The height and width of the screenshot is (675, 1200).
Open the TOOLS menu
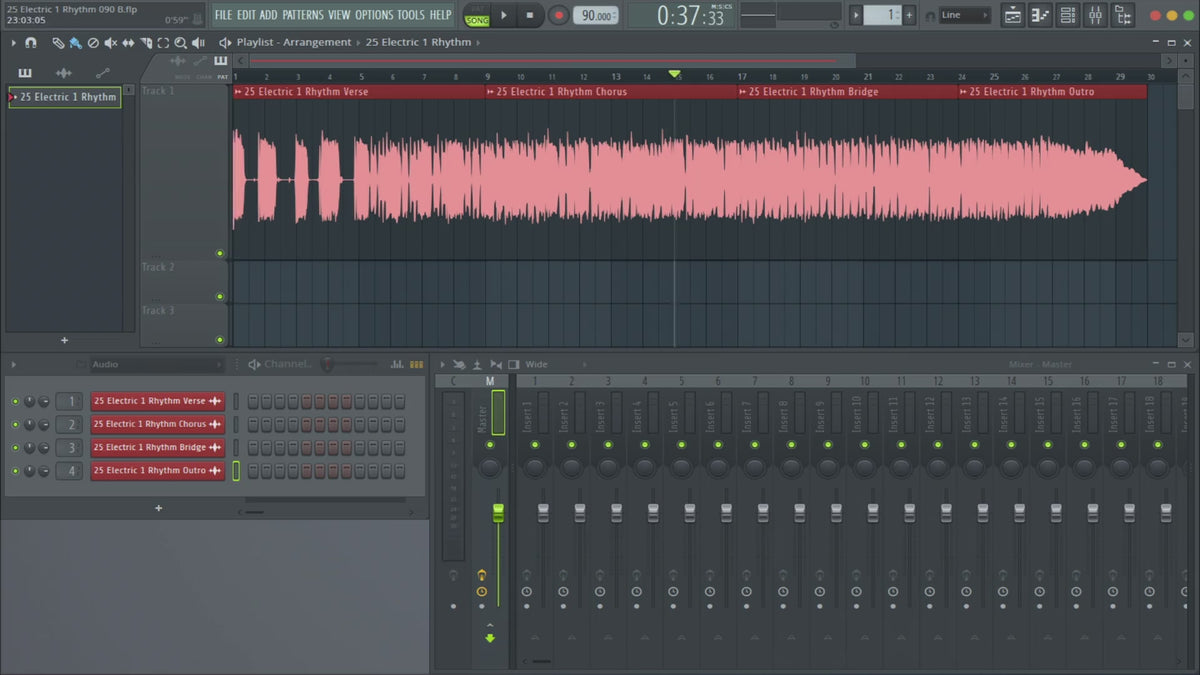(411, 15)
